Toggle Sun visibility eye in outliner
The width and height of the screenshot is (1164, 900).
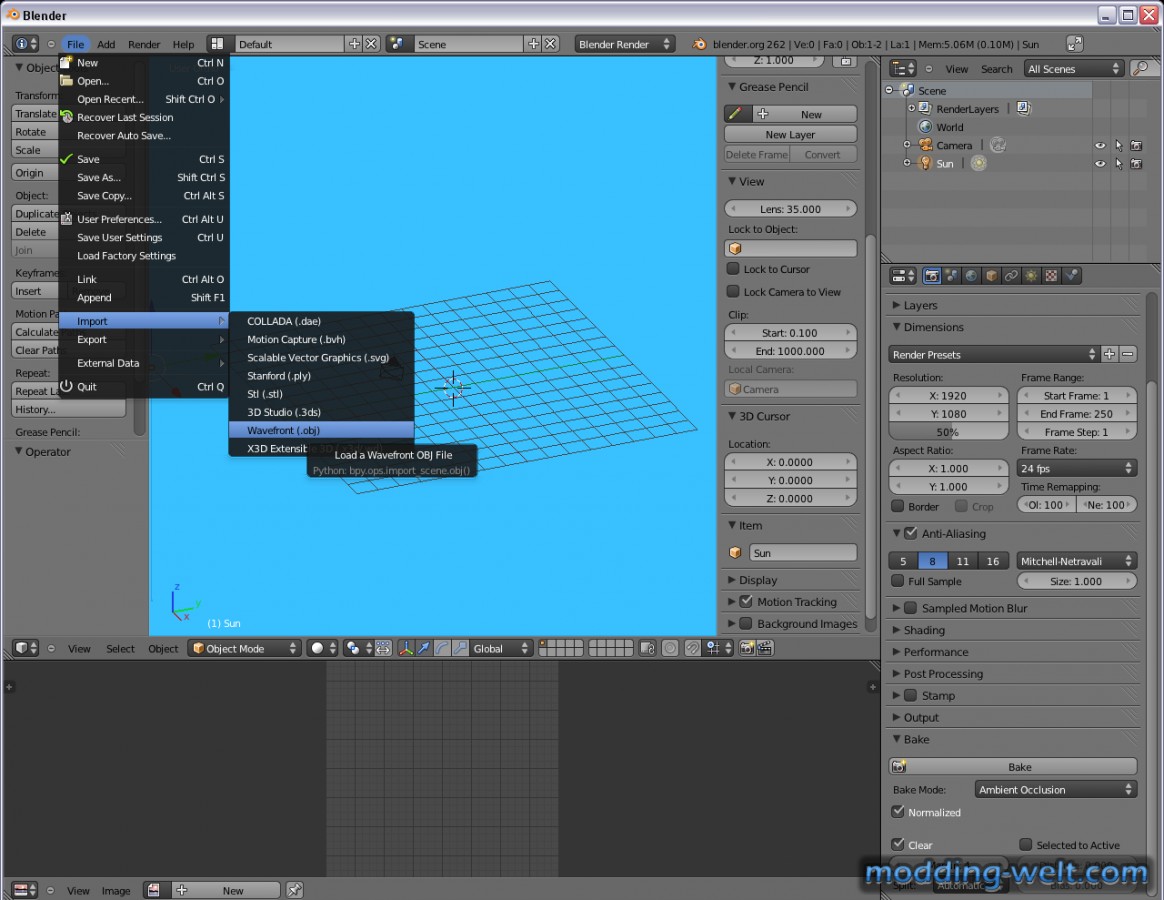click(1100, 163)
